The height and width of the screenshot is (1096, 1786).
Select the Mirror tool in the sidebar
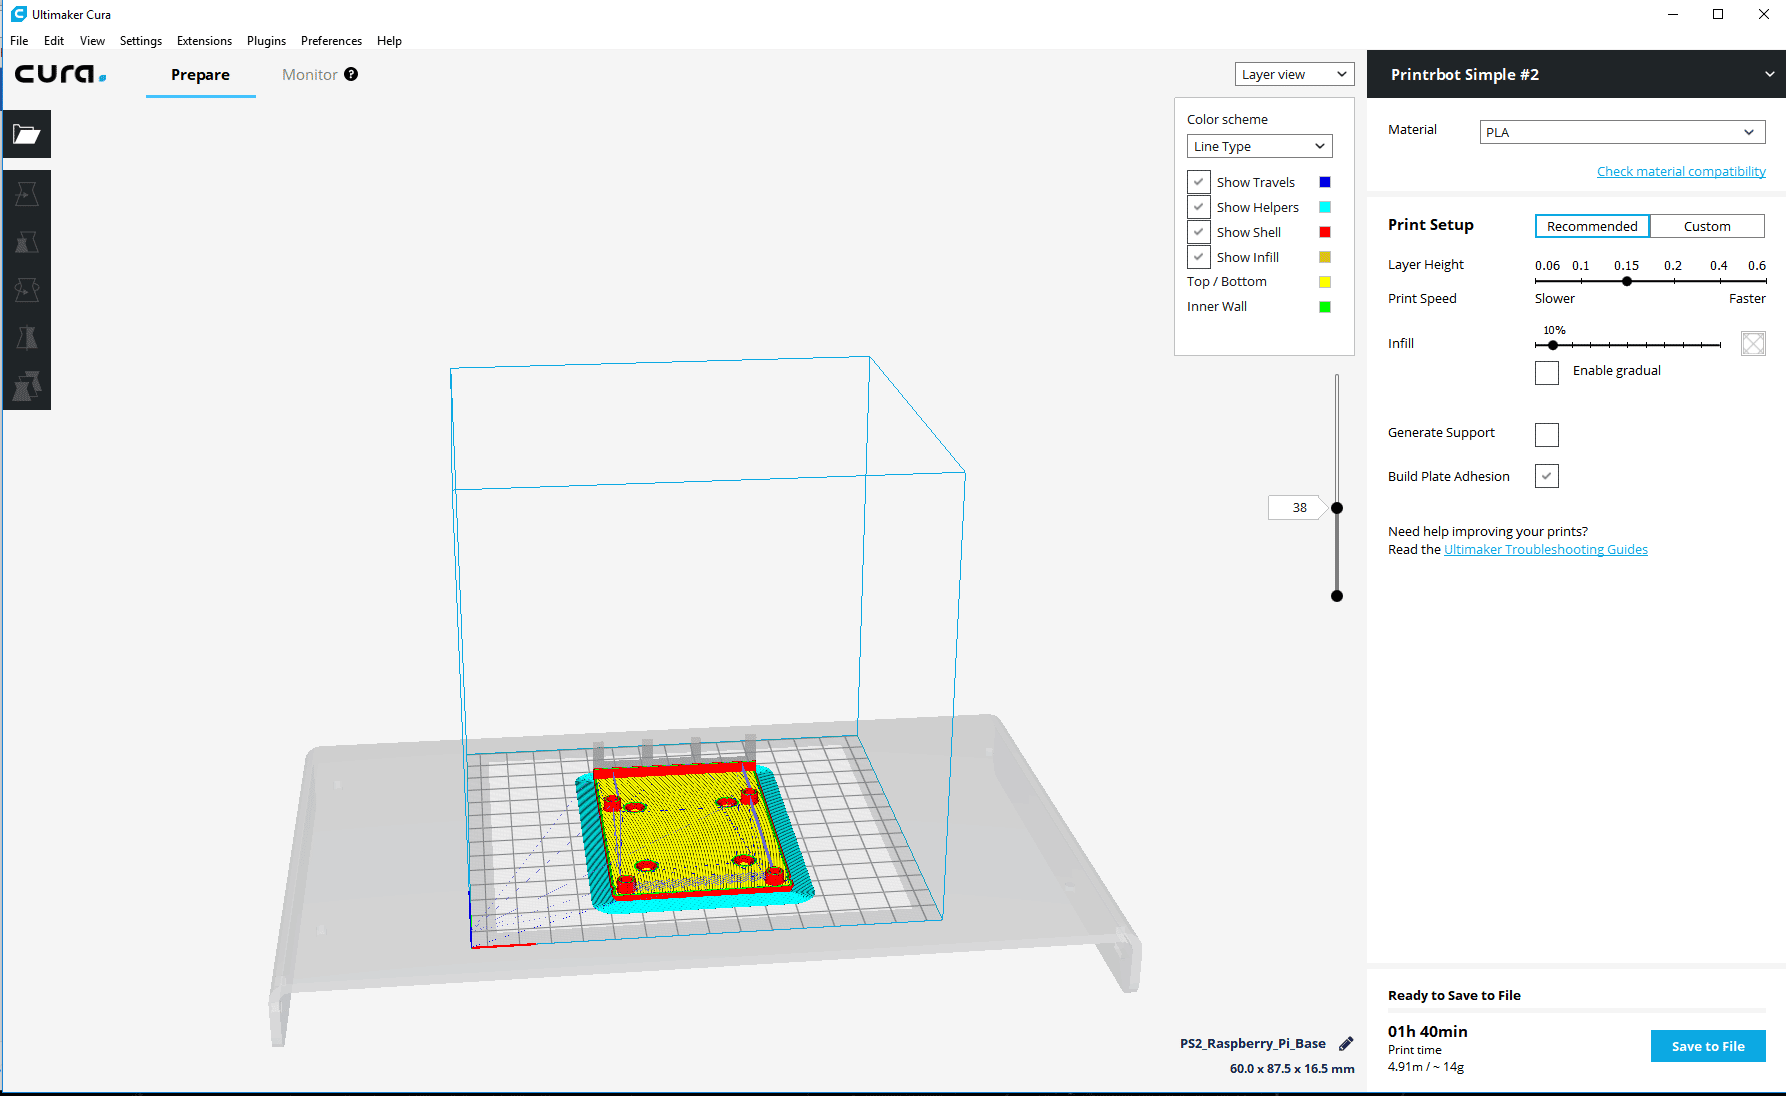point(26,338)
